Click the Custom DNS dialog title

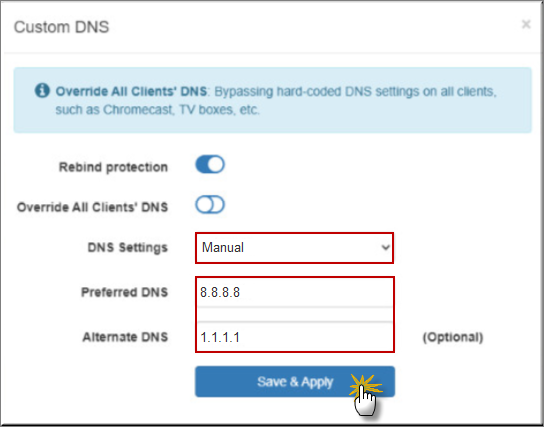click(61, 27)
